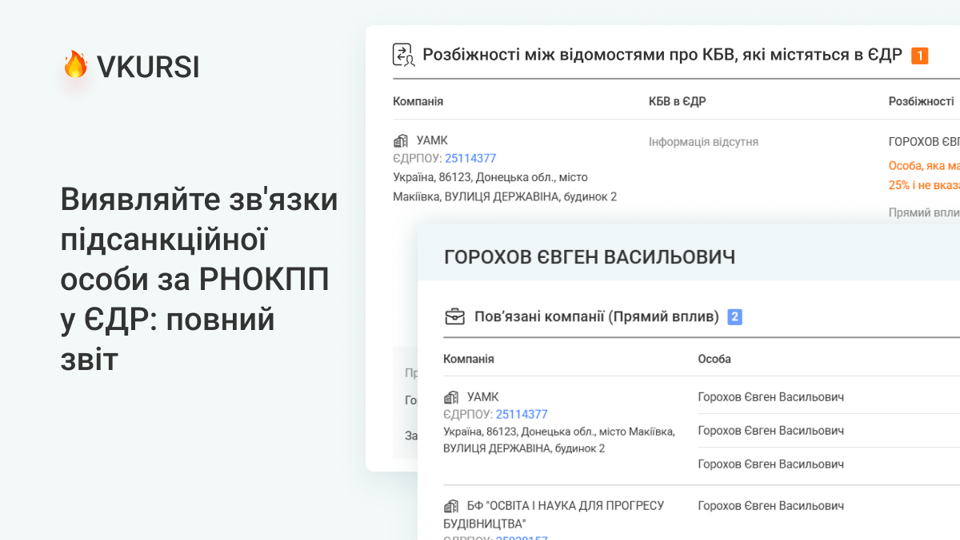The height and width of the screenshot is (540, 960).
Task: Click the КБВ discrepancies section title
Action: pos(662,55)
